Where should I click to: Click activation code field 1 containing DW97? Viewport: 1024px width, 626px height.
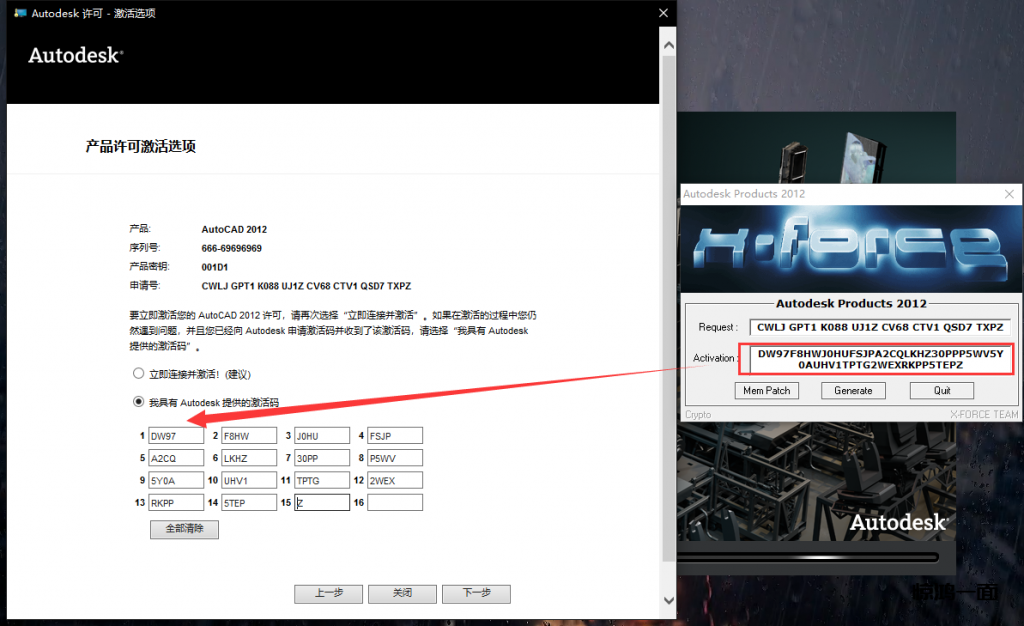click(x=176, y=436)
